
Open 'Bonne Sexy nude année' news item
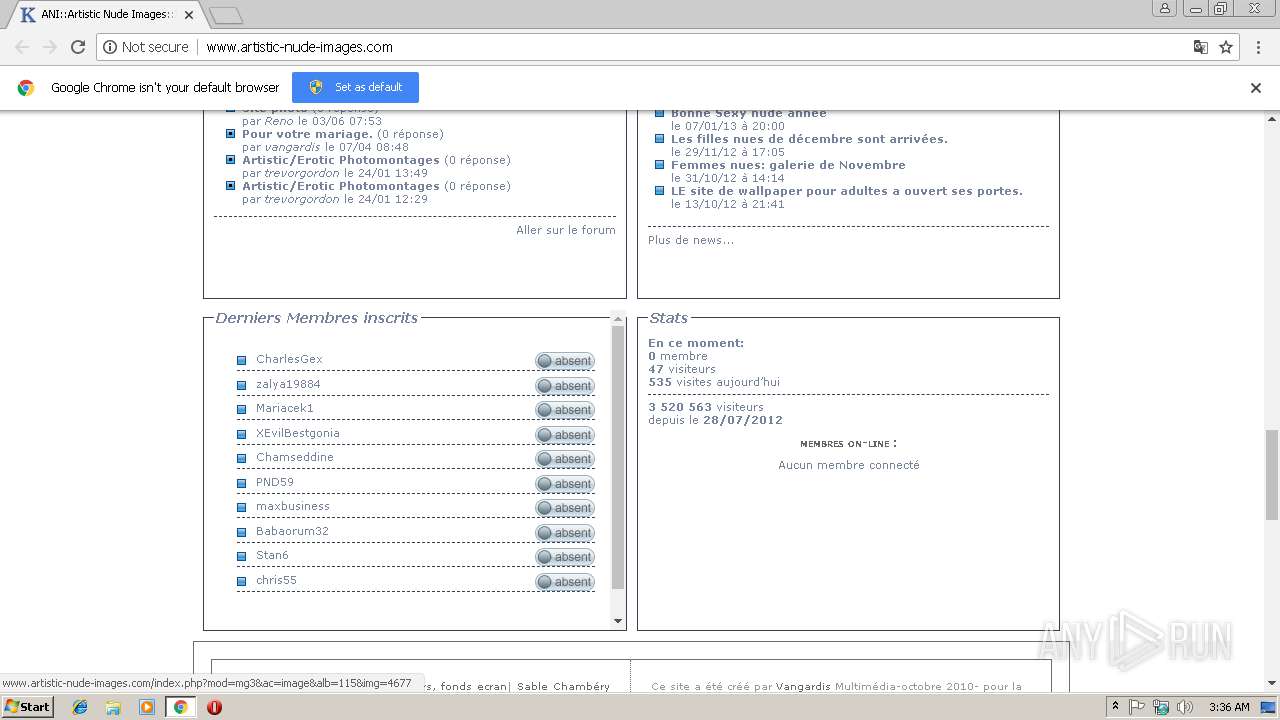pyautogui.click(x=749, y=114)
